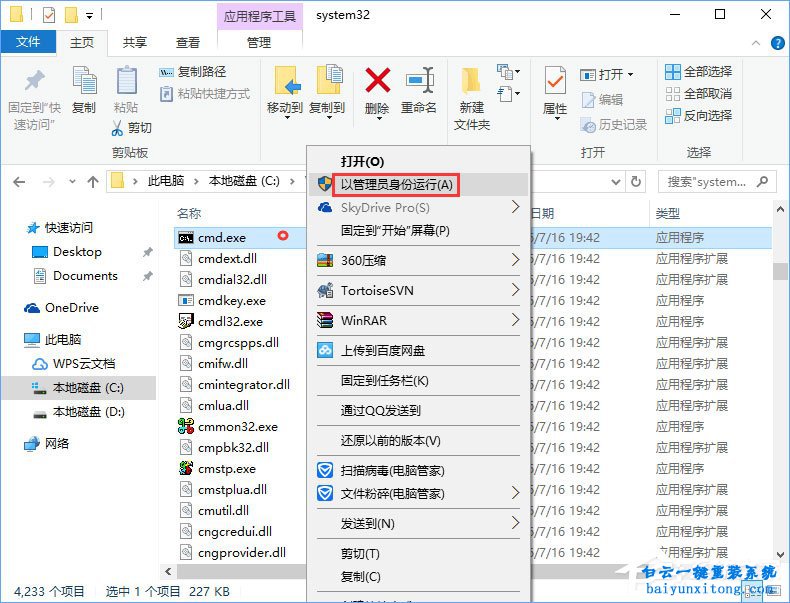Select OneDrive in navigation pane
The image size is (790, 603).
point(72,307)
